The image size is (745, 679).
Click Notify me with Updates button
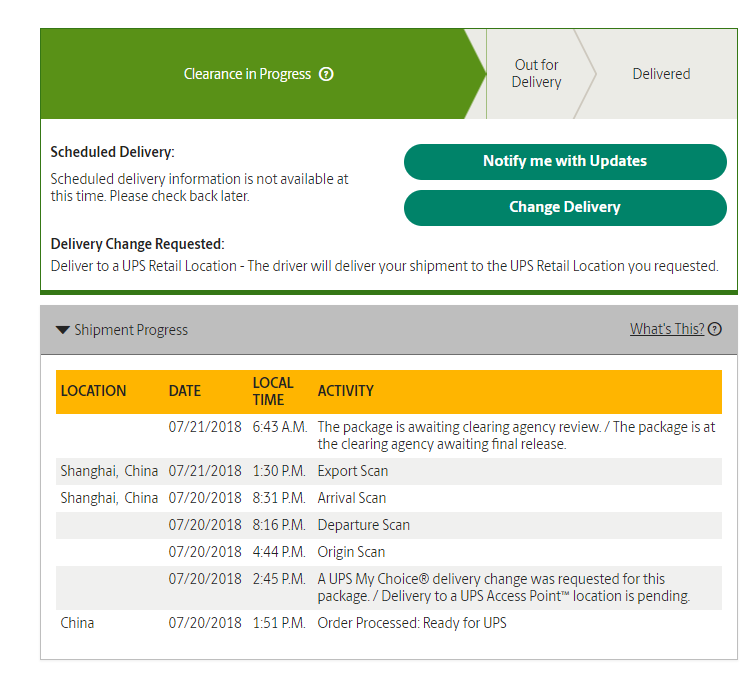[x=565, y=162]
